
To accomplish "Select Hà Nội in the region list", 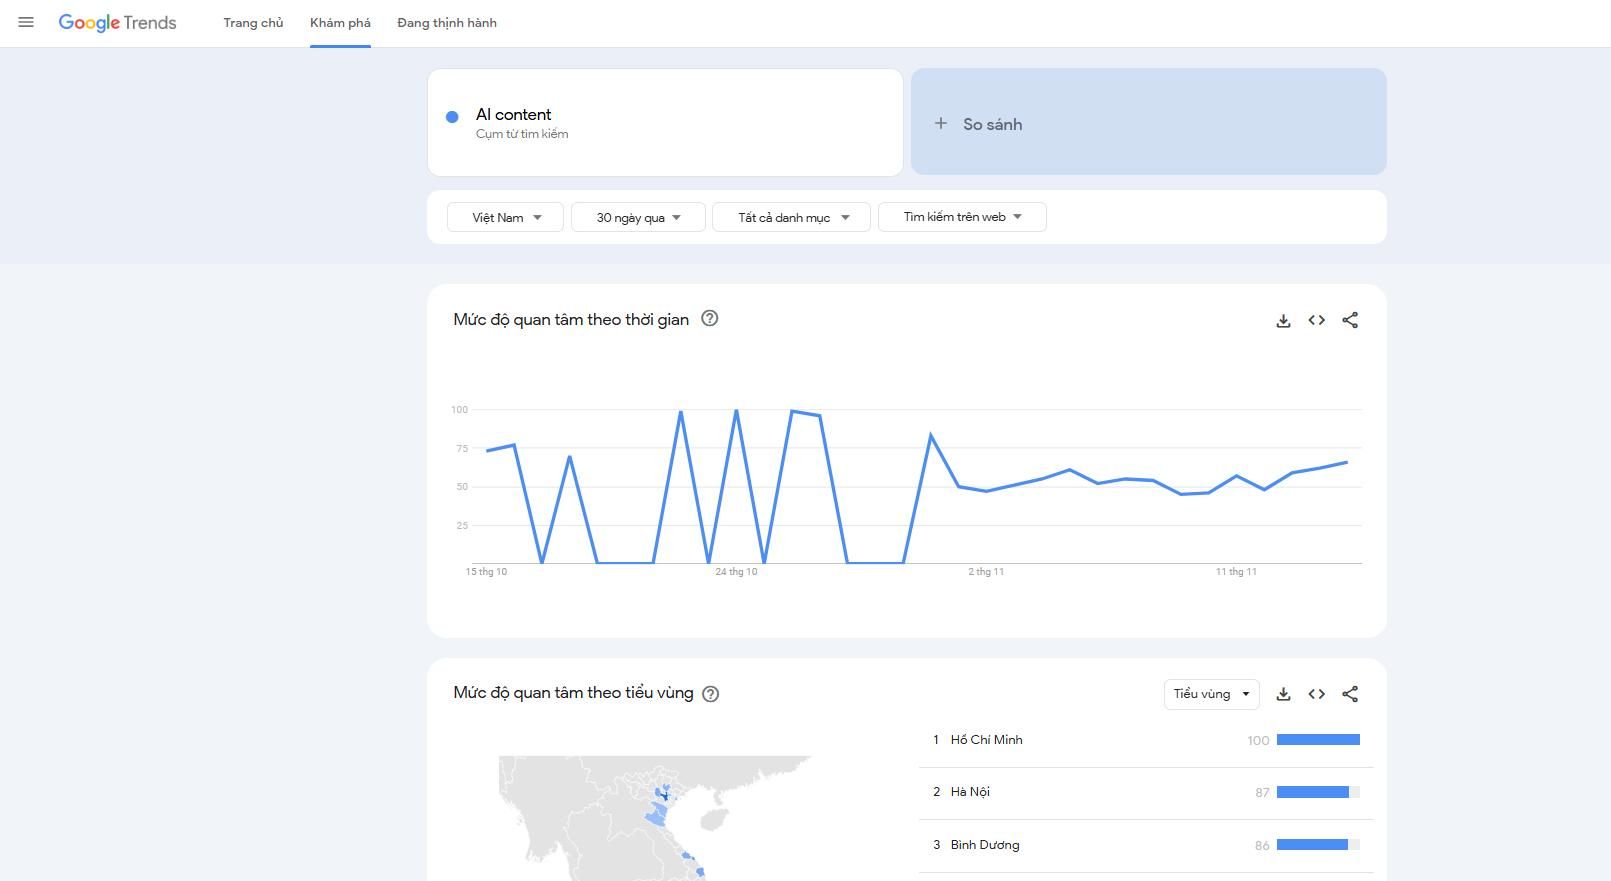I will pyautogui.click(x=970, y=792).
